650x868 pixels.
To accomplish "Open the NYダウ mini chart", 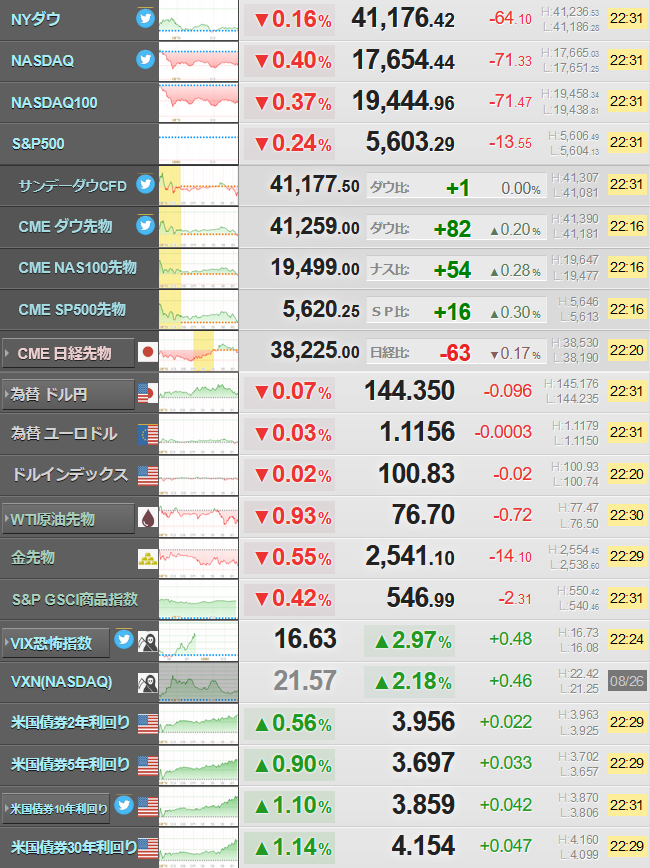I will point(198,20).
